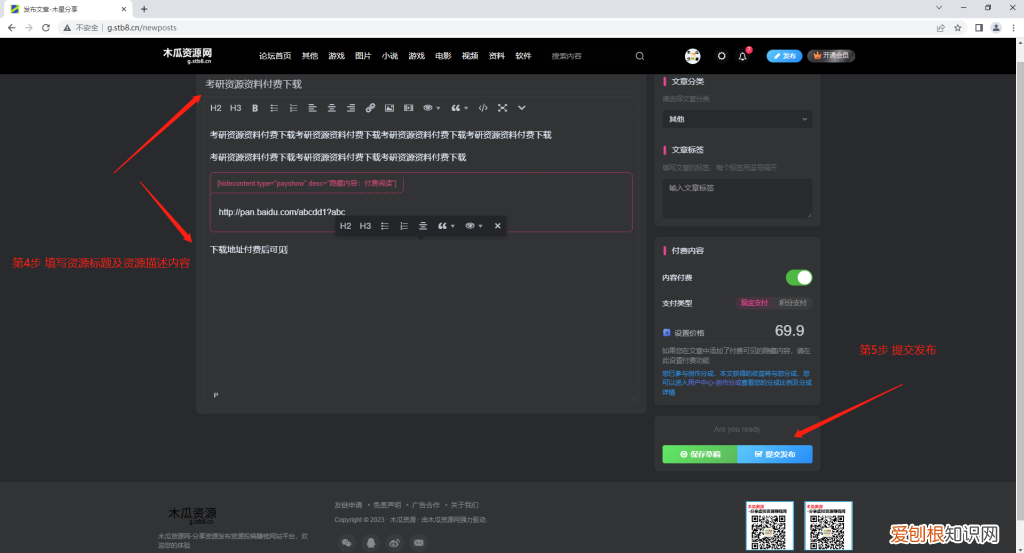Click the insert video icon in the editor toolbar
The width and height of the screenshot is (1024, 553).
(407, 108)
